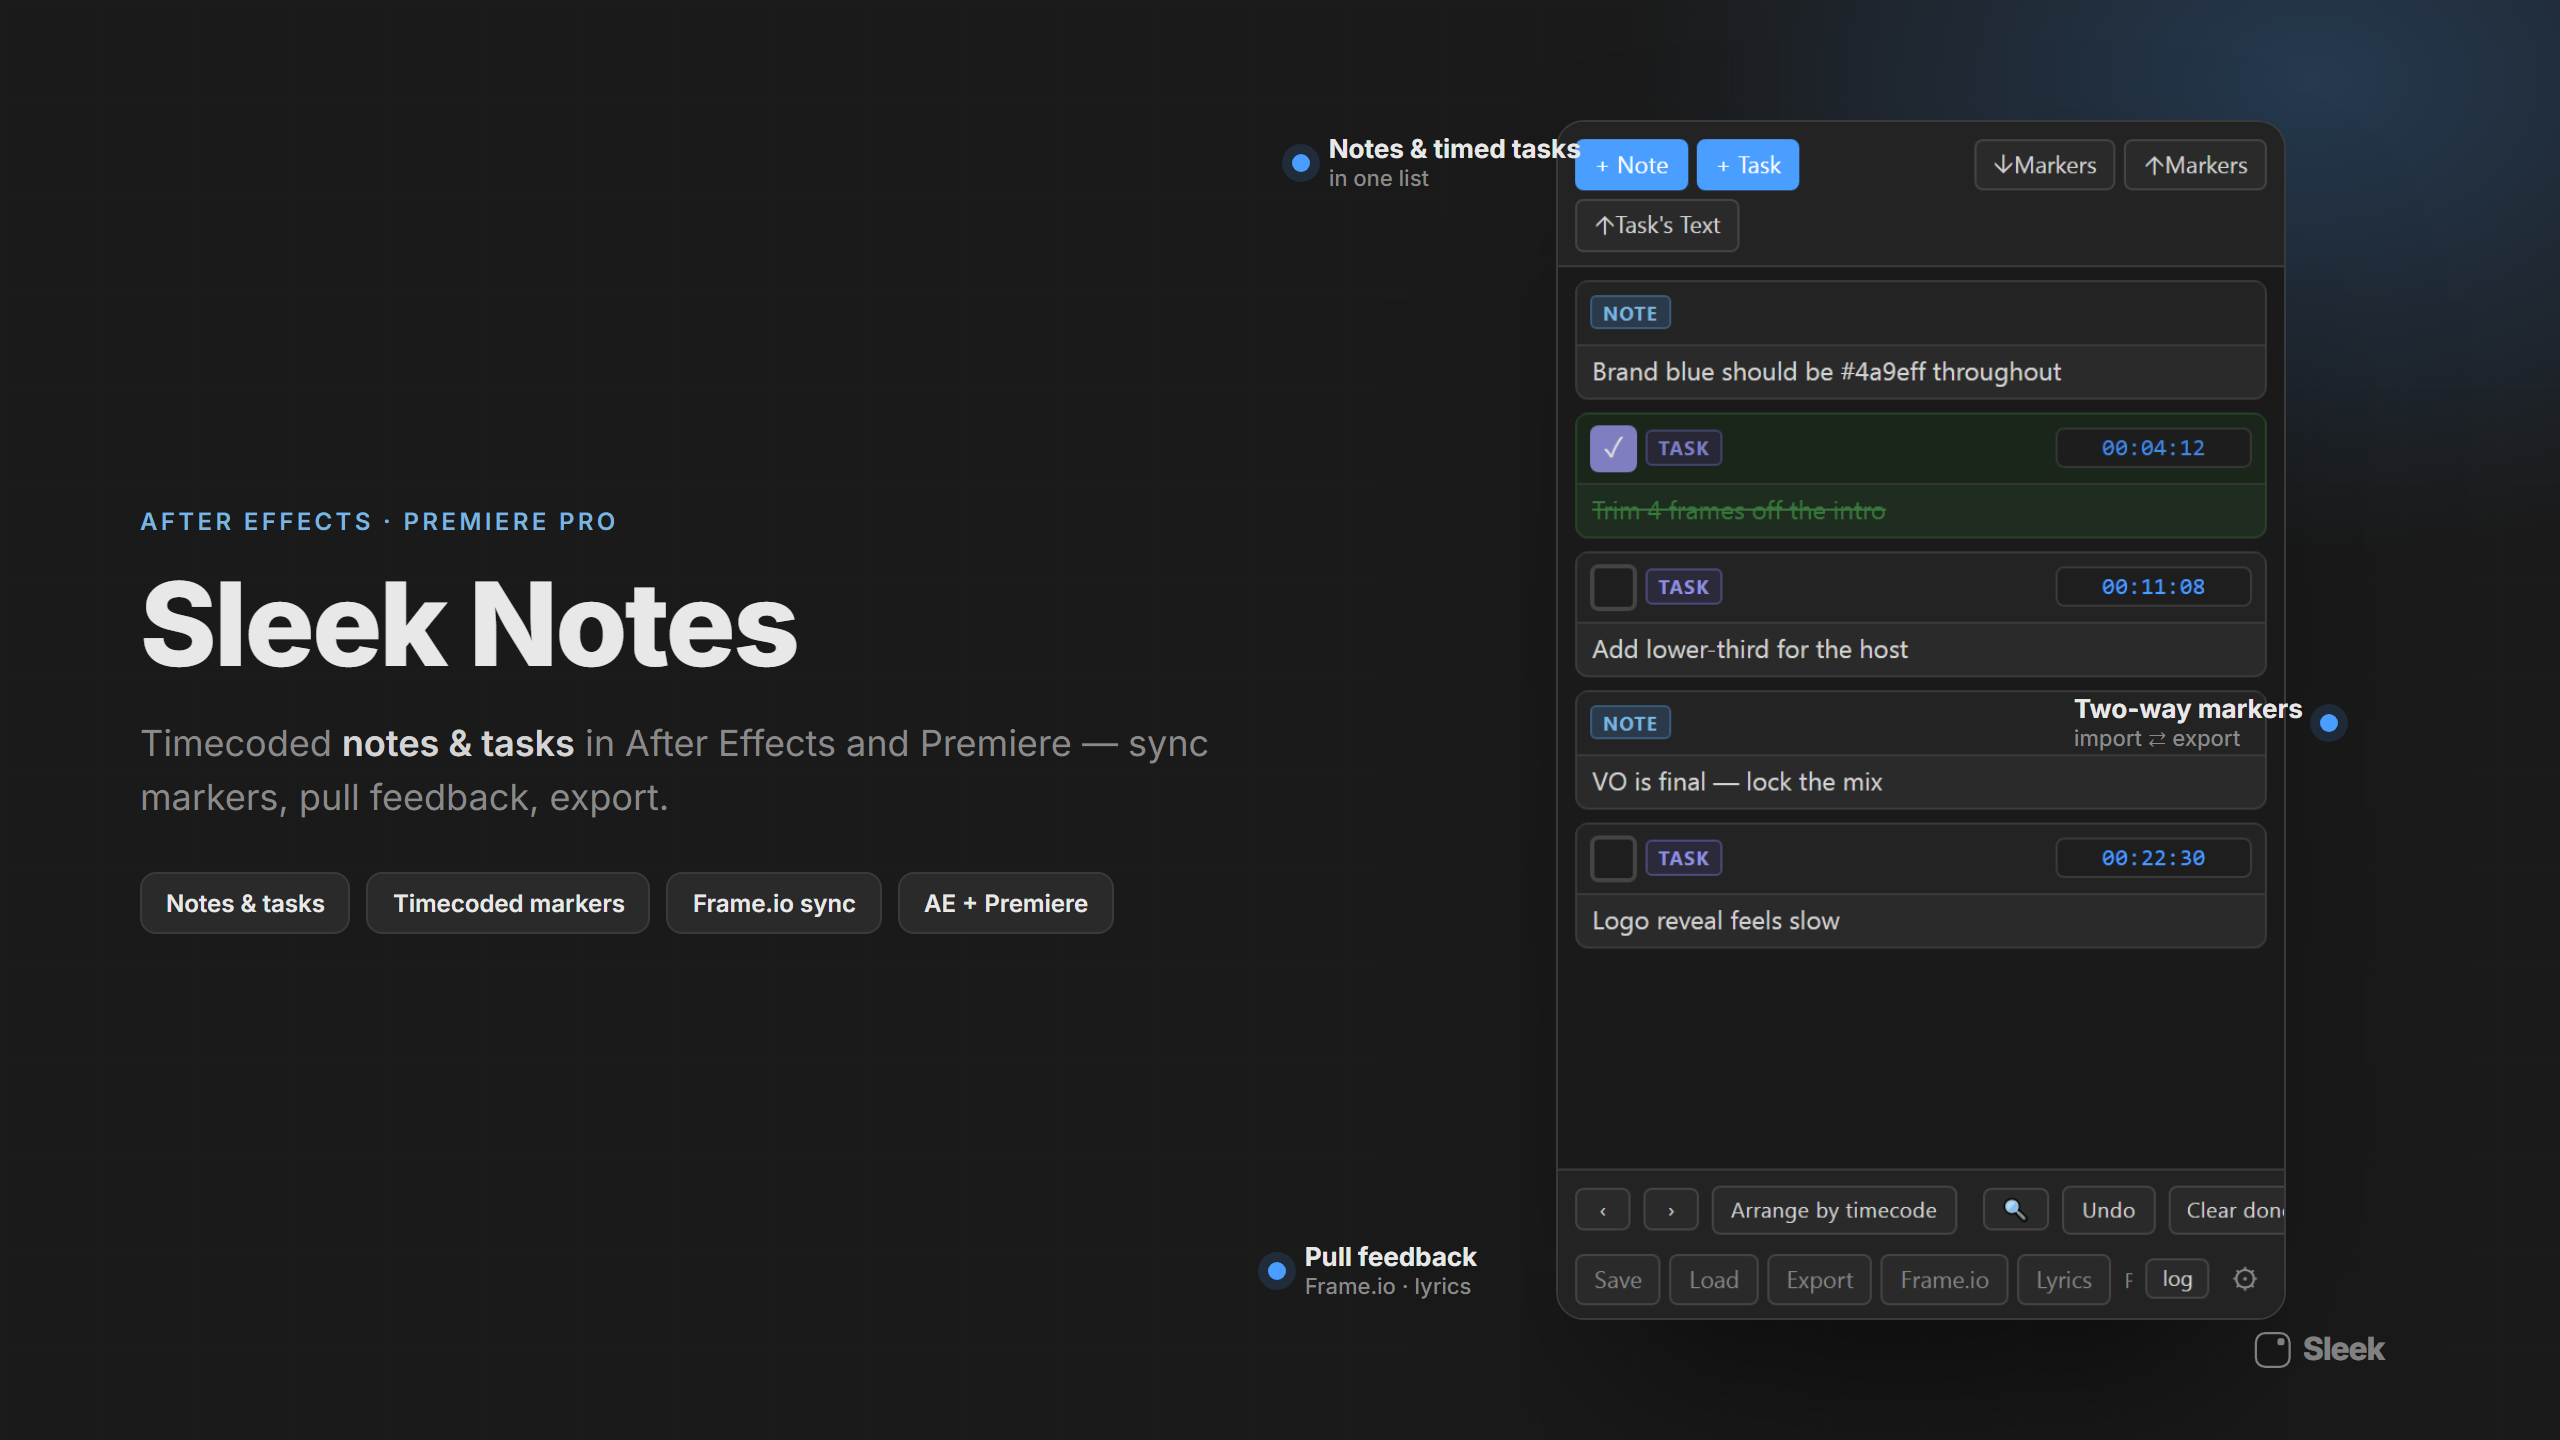Click the Pull feedback callout label
The height and width of the screenshot is (1440, 2560).
(x=1390, y=1257)
